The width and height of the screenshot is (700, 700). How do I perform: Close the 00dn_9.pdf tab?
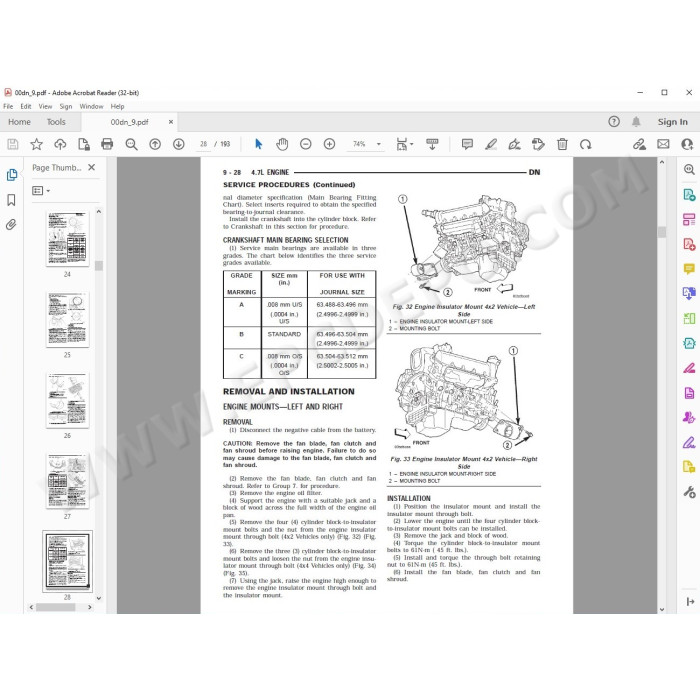coord(171,122)
